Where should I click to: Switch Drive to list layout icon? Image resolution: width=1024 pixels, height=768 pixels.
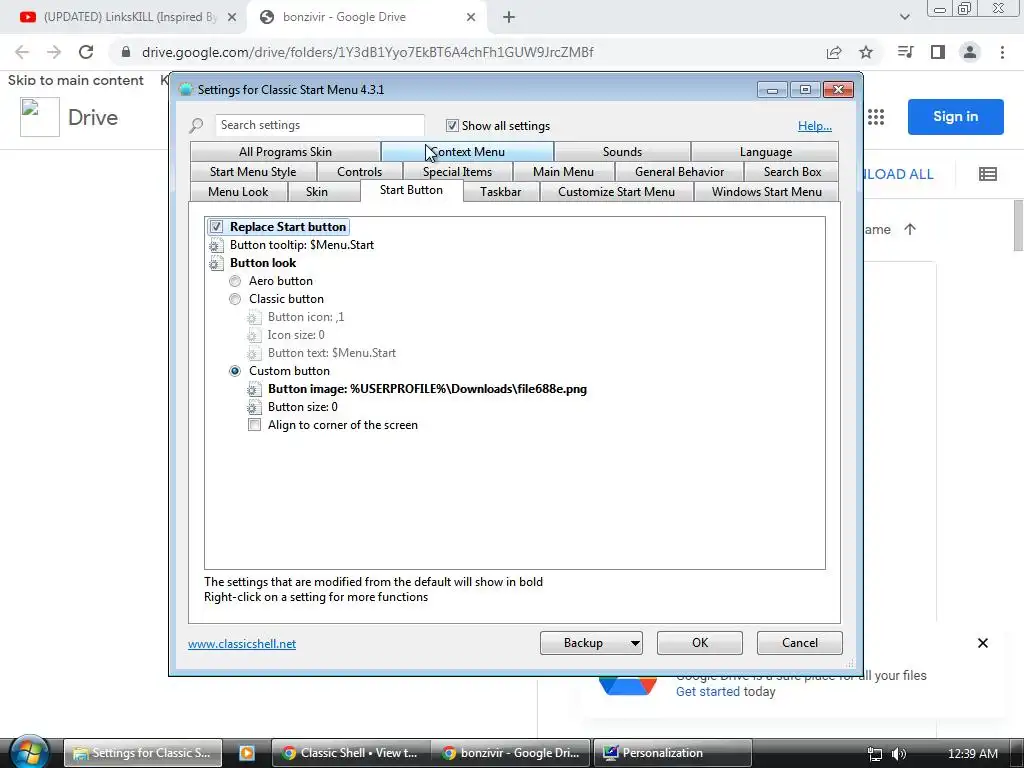point(987,174)
